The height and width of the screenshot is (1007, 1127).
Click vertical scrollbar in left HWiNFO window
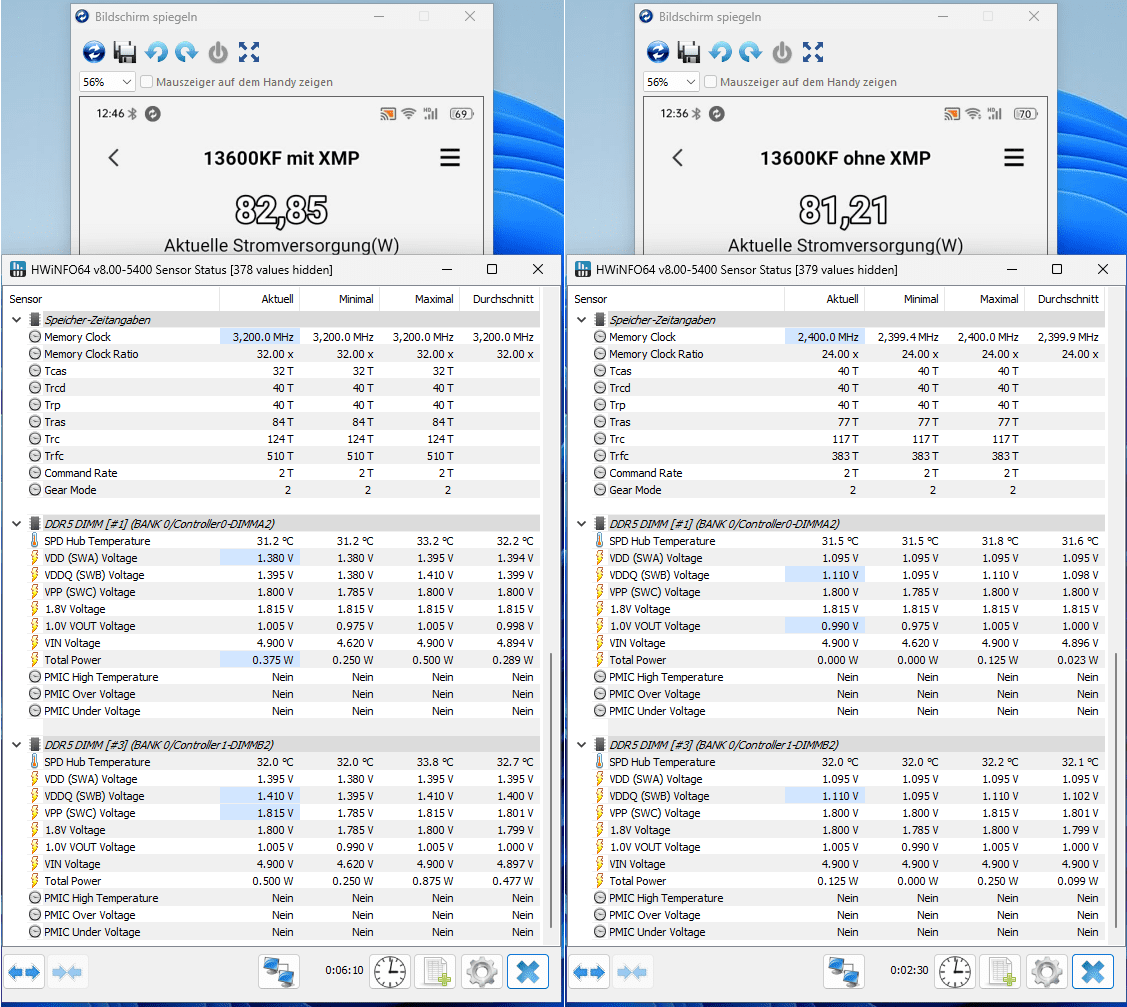tap(551, 791)
